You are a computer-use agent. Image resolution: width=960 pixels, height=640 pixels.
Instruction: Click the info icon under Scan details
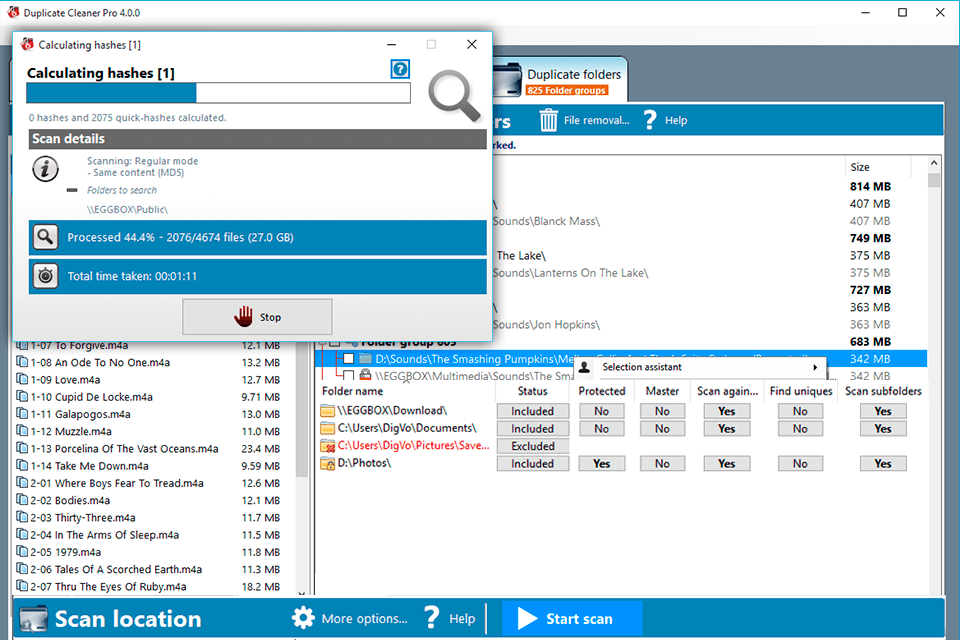point(45,169)
